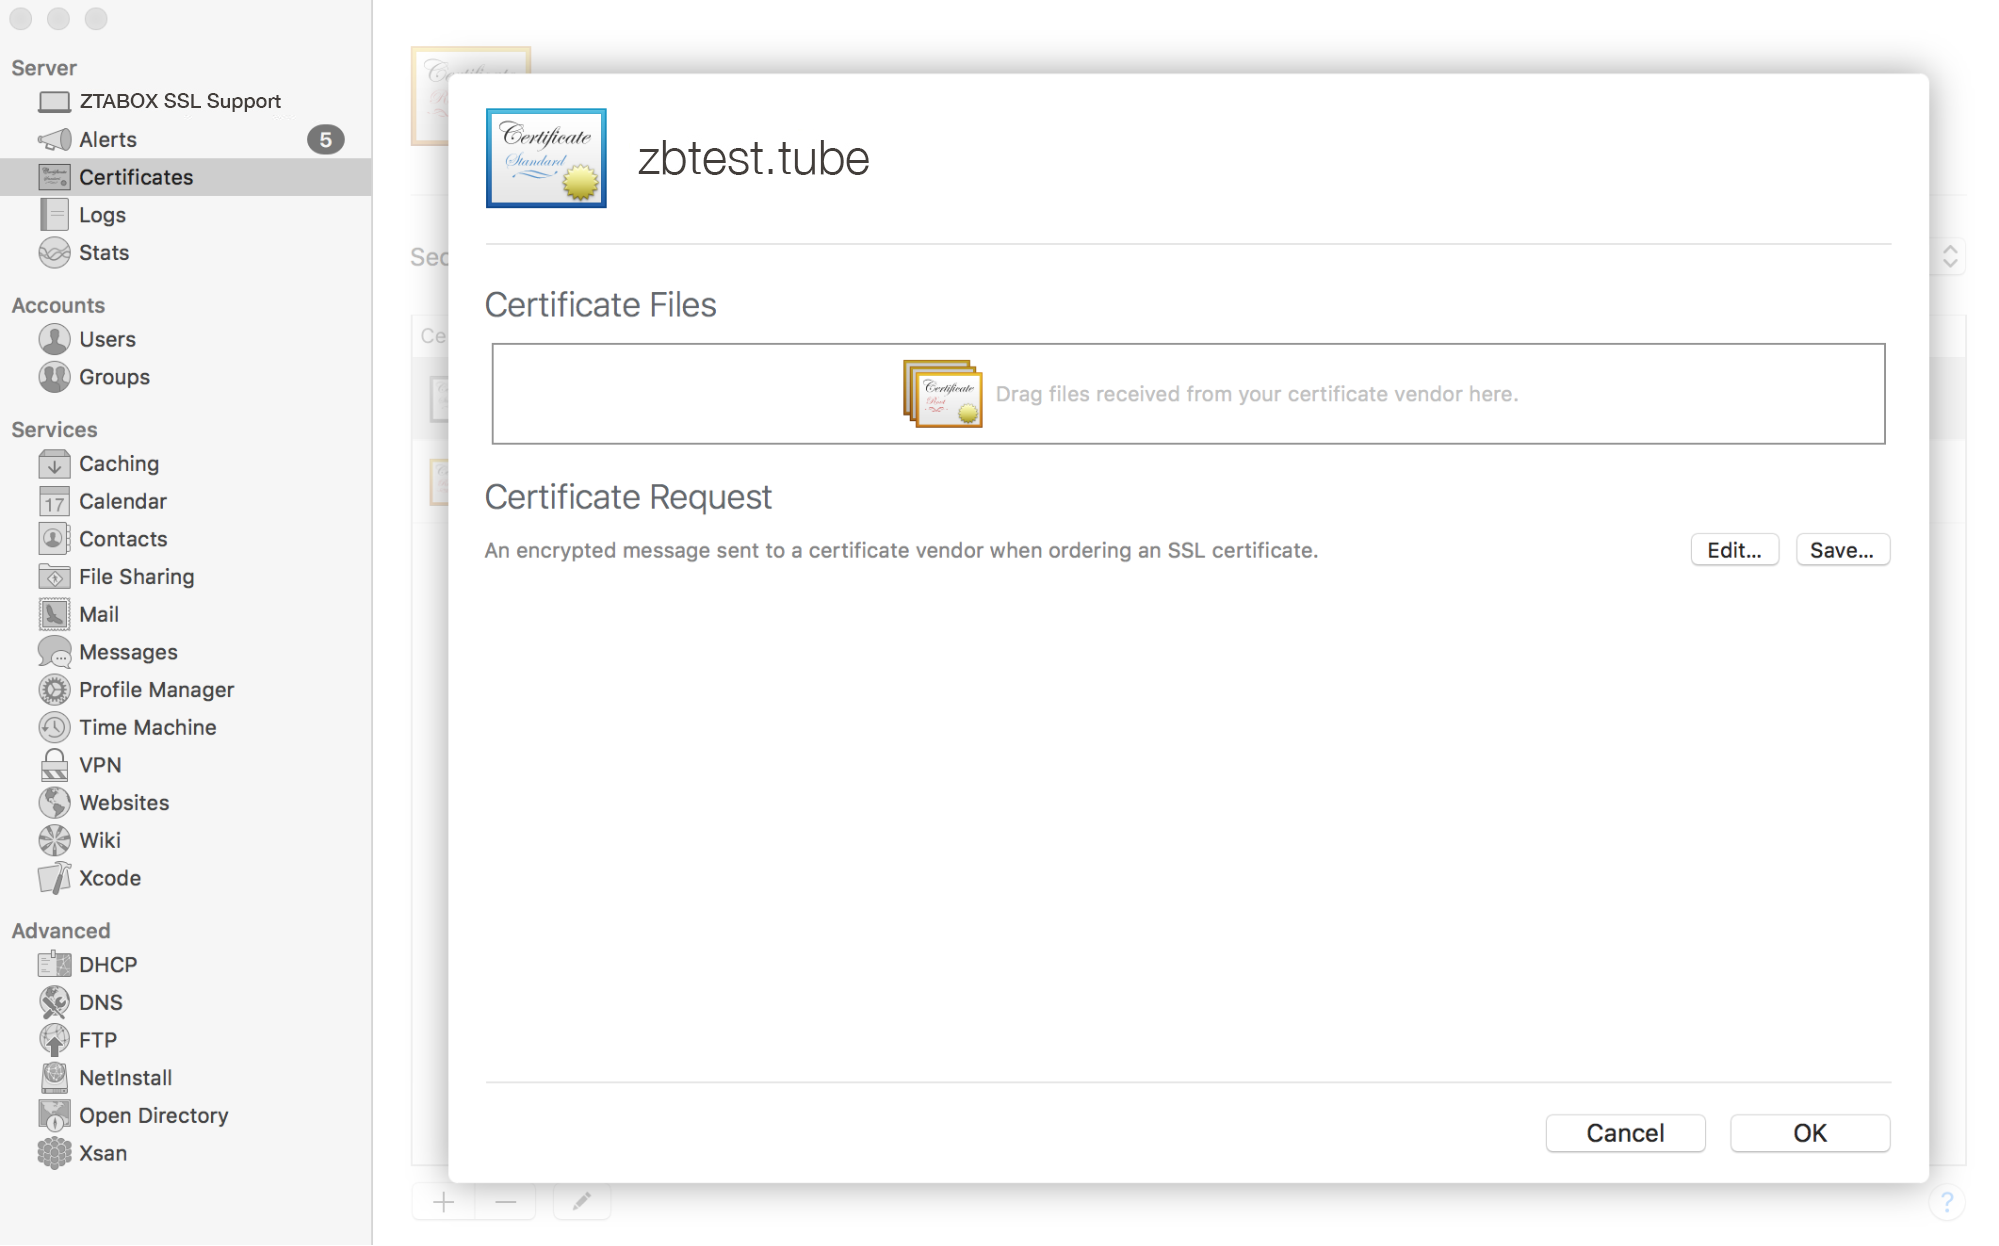Click the Time Machine clock icon
Screen dimensions: 1999x1246
54,727
